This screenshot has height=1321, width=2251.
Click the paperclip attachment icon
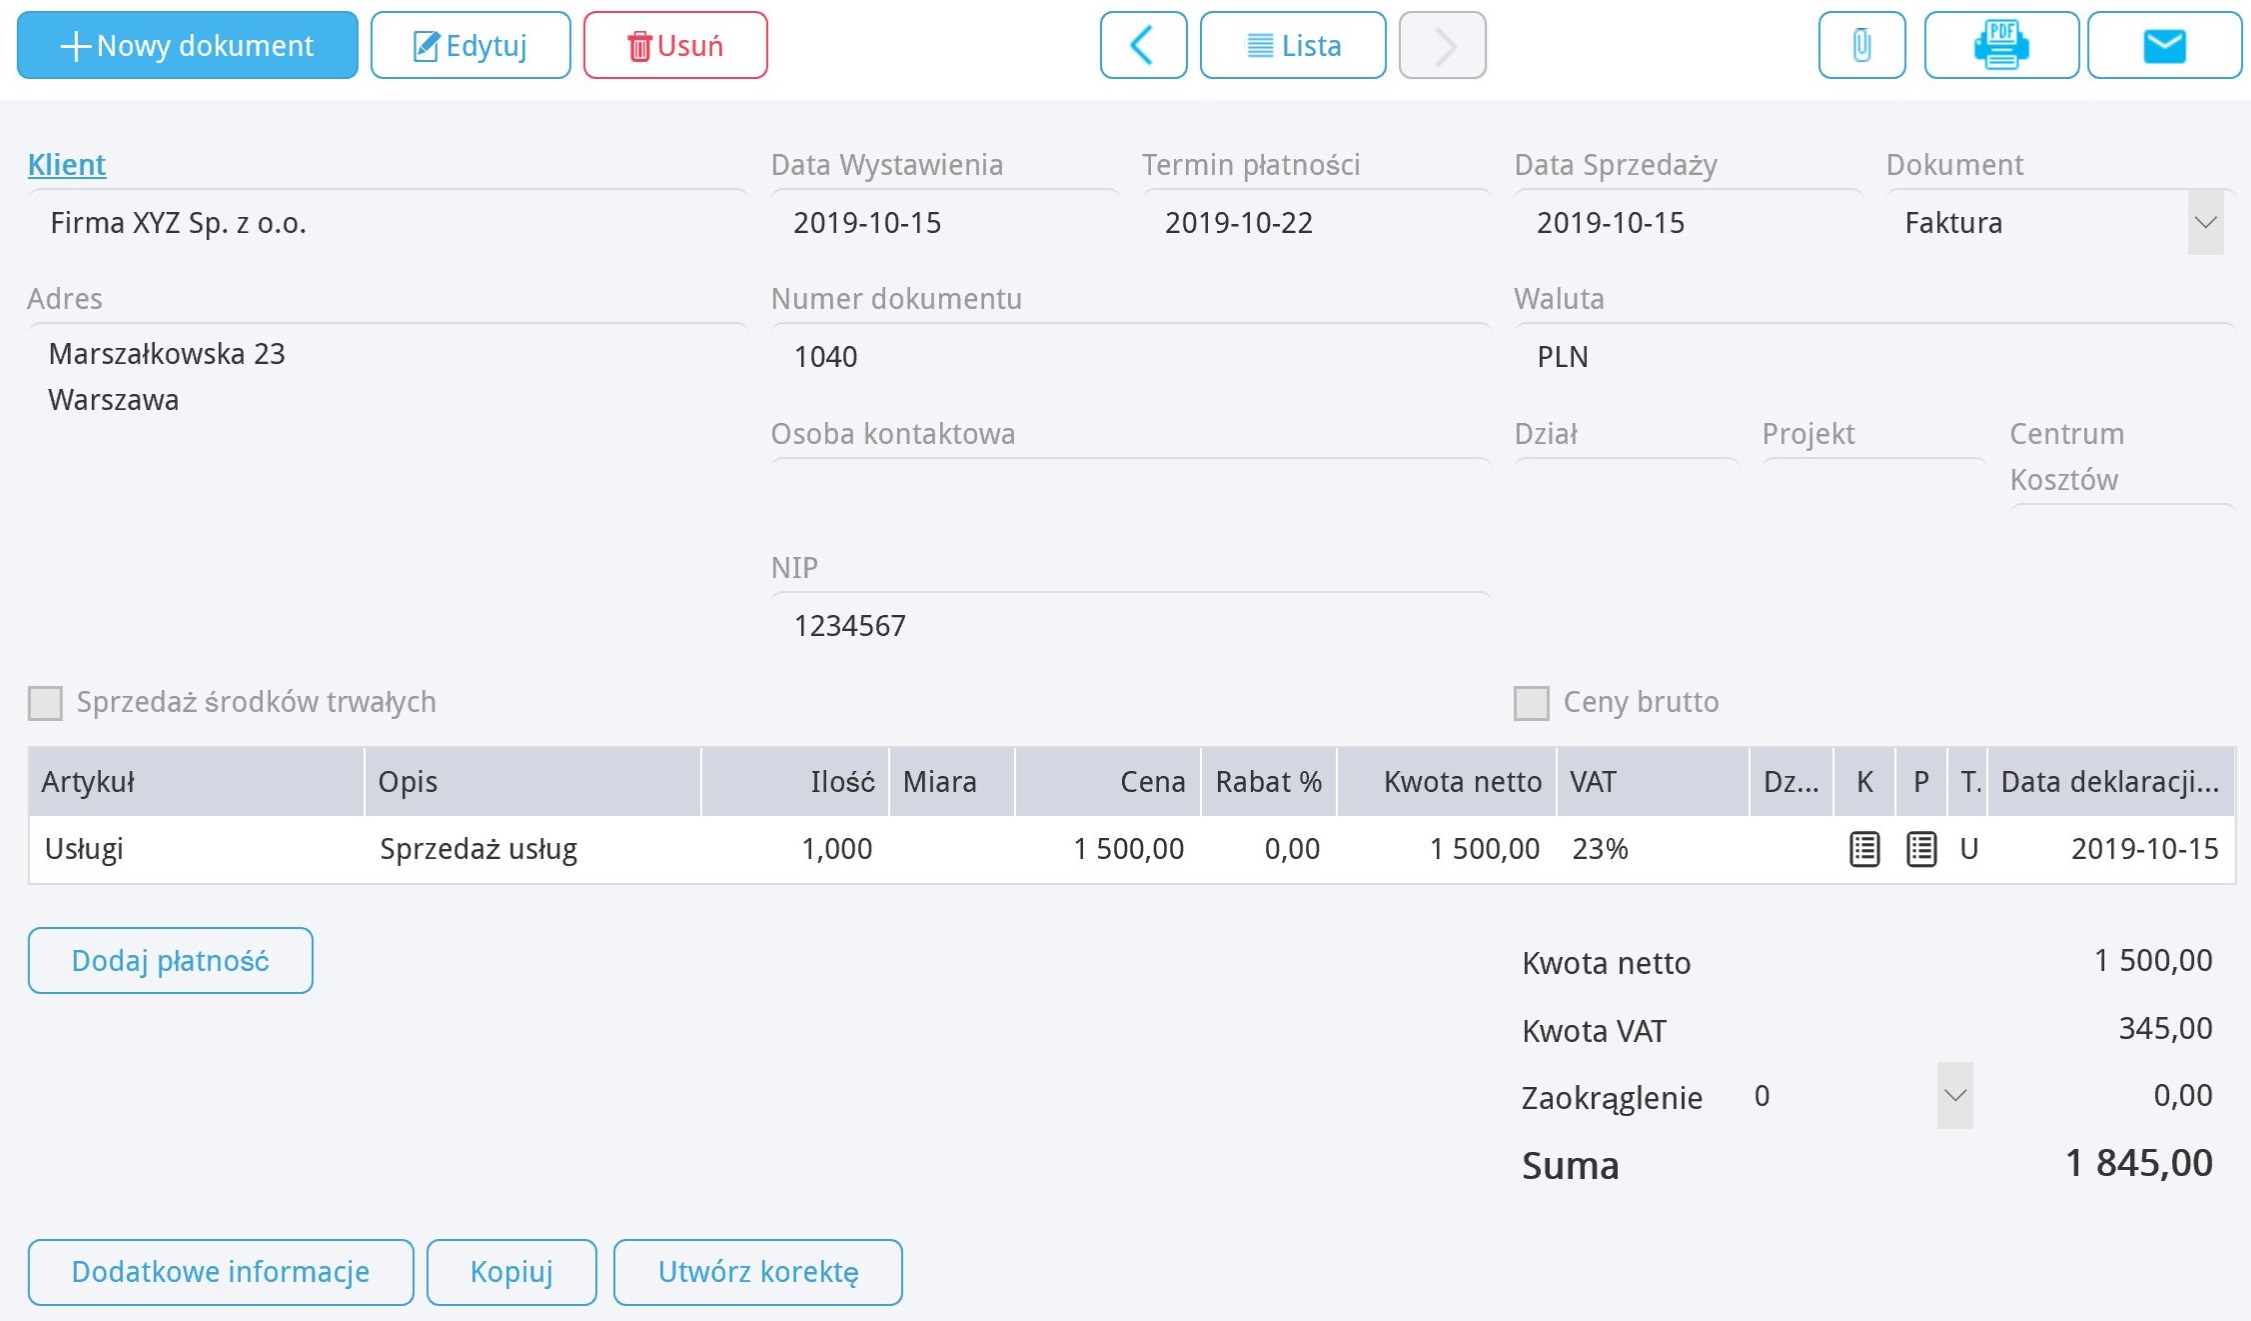click(1861, 45)
